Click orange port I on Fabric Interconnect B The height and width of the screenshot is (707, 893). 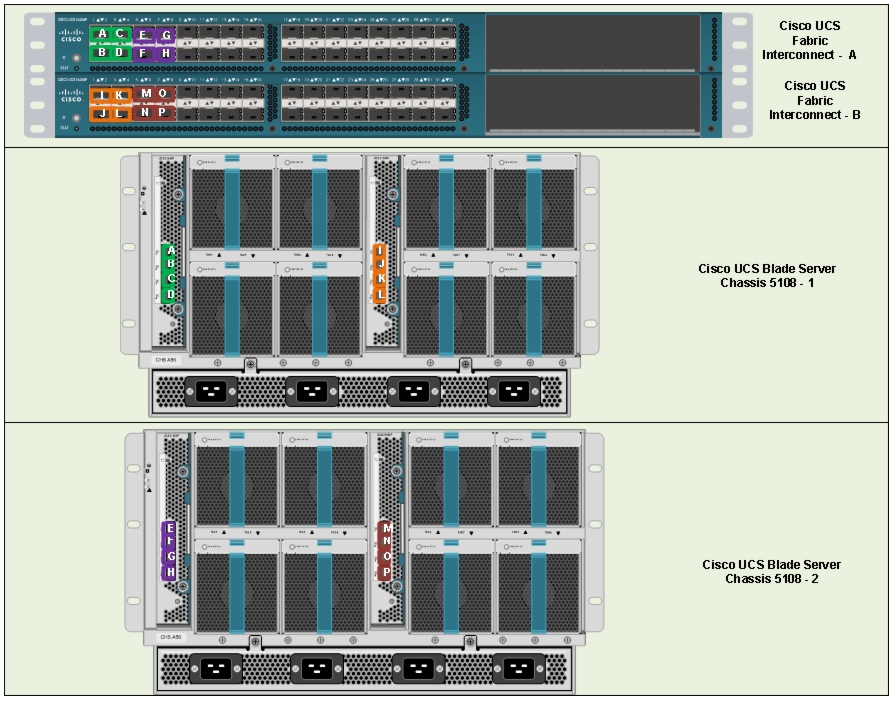click(x=102, y=95)
